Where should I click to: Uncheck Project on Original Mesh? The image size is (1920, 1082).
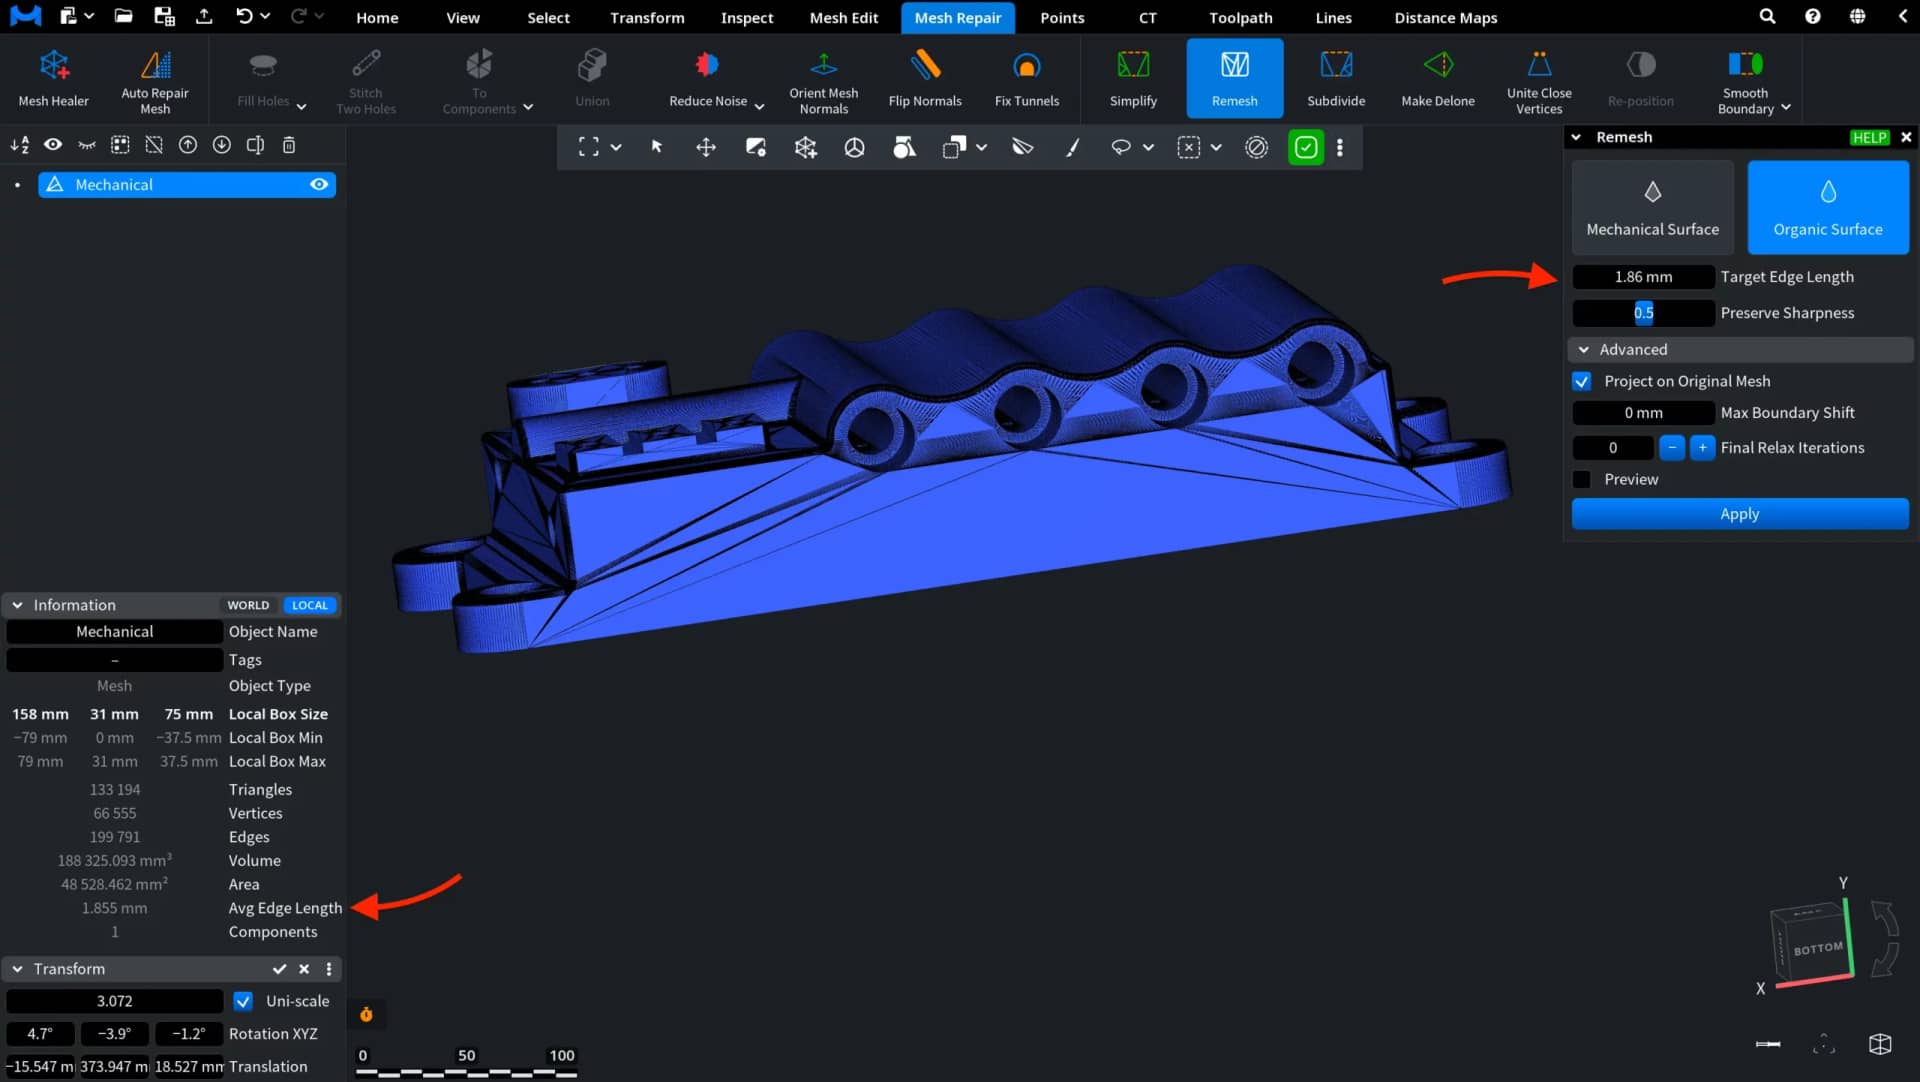1582,381
